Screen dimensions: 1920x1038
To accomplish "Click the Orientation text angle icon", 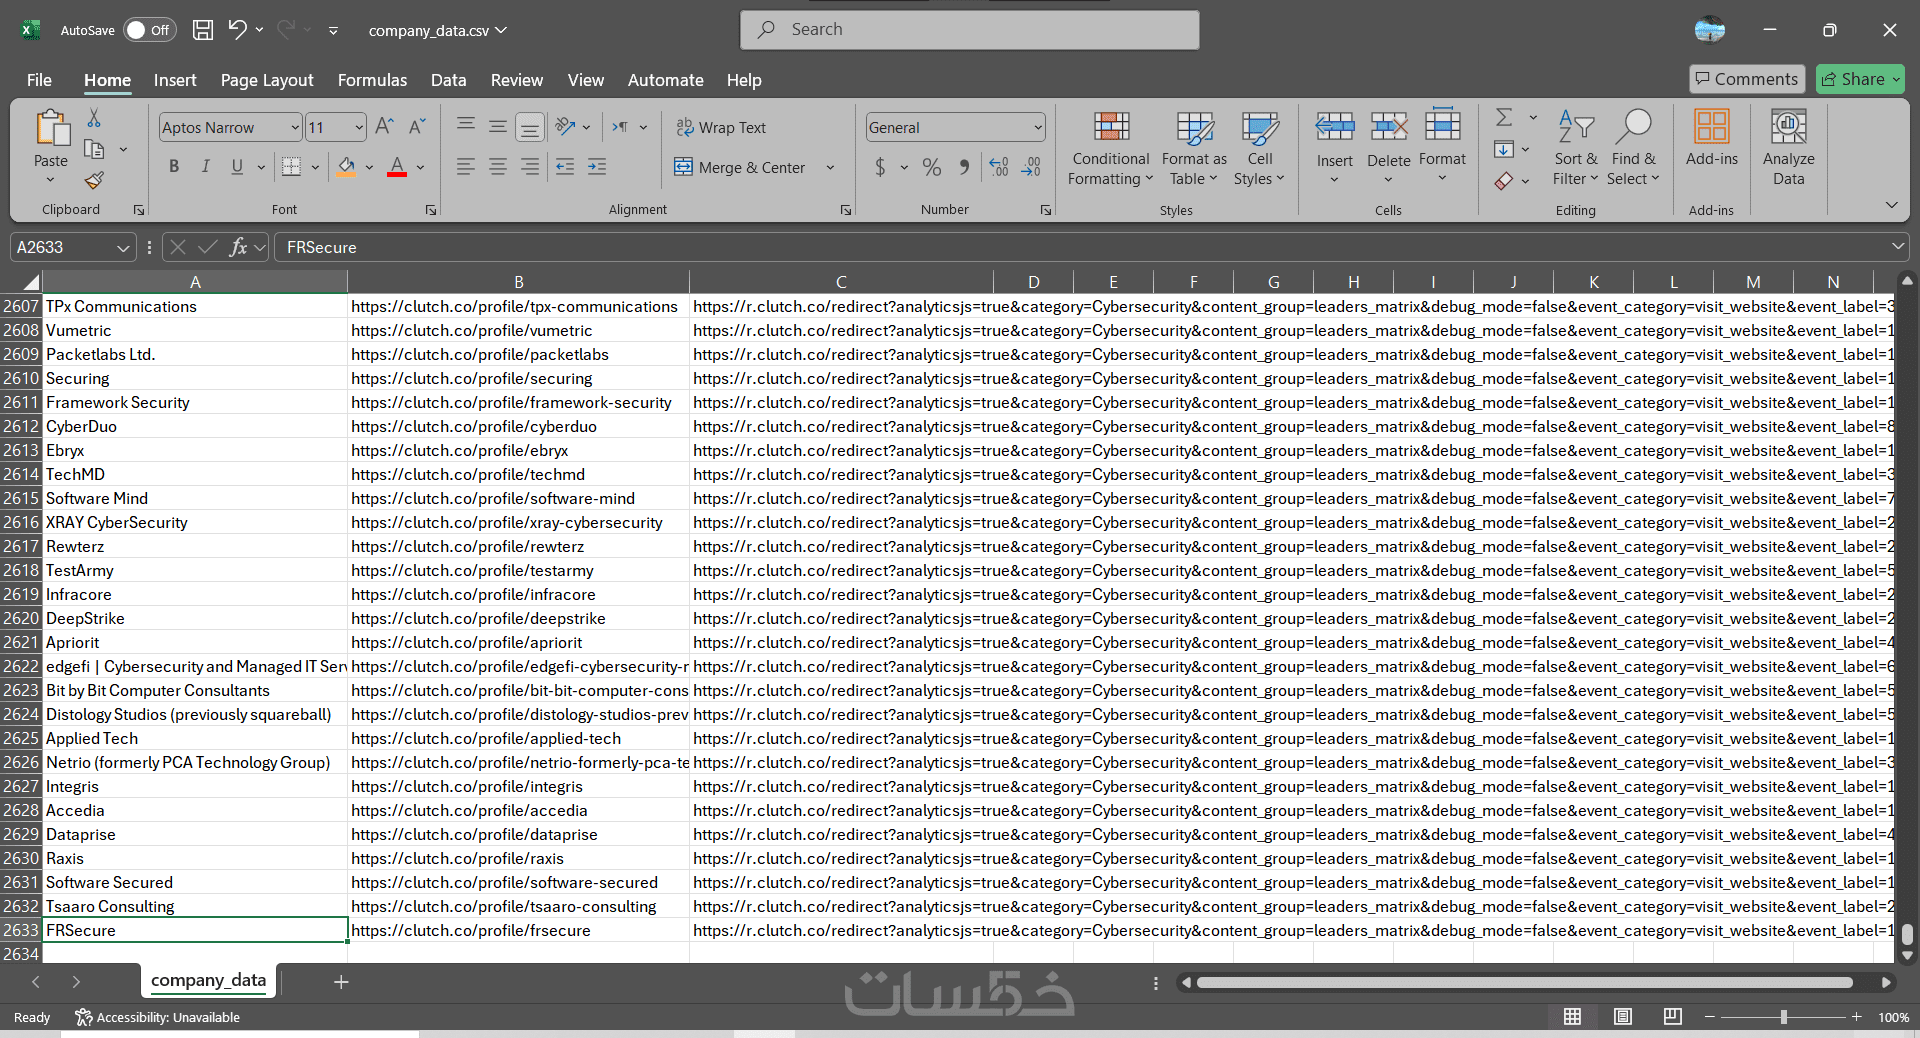I will 566,127.
